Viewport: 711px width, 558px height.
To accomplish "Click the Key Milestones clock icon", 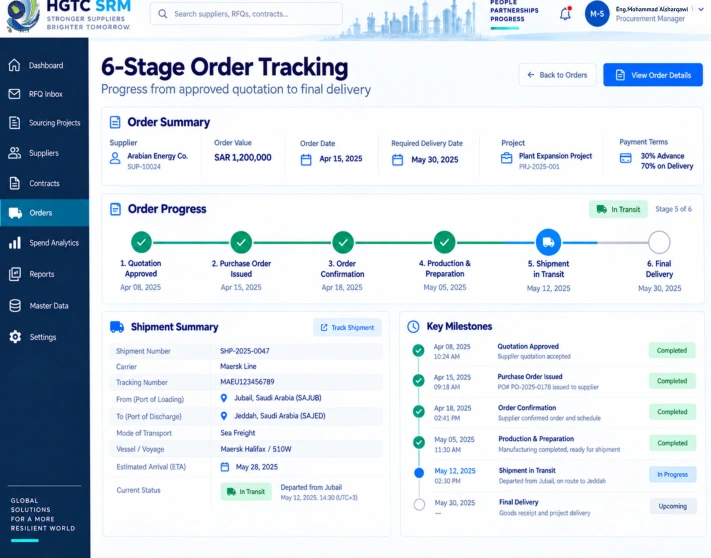I will [413, 326].
